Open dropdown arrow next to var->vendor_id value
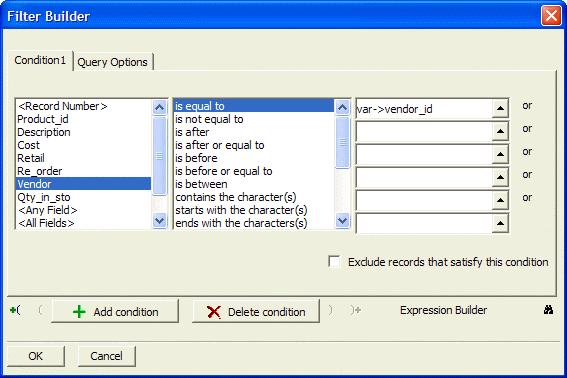Screen dimensions: 567x378 [x=500, y=109]
